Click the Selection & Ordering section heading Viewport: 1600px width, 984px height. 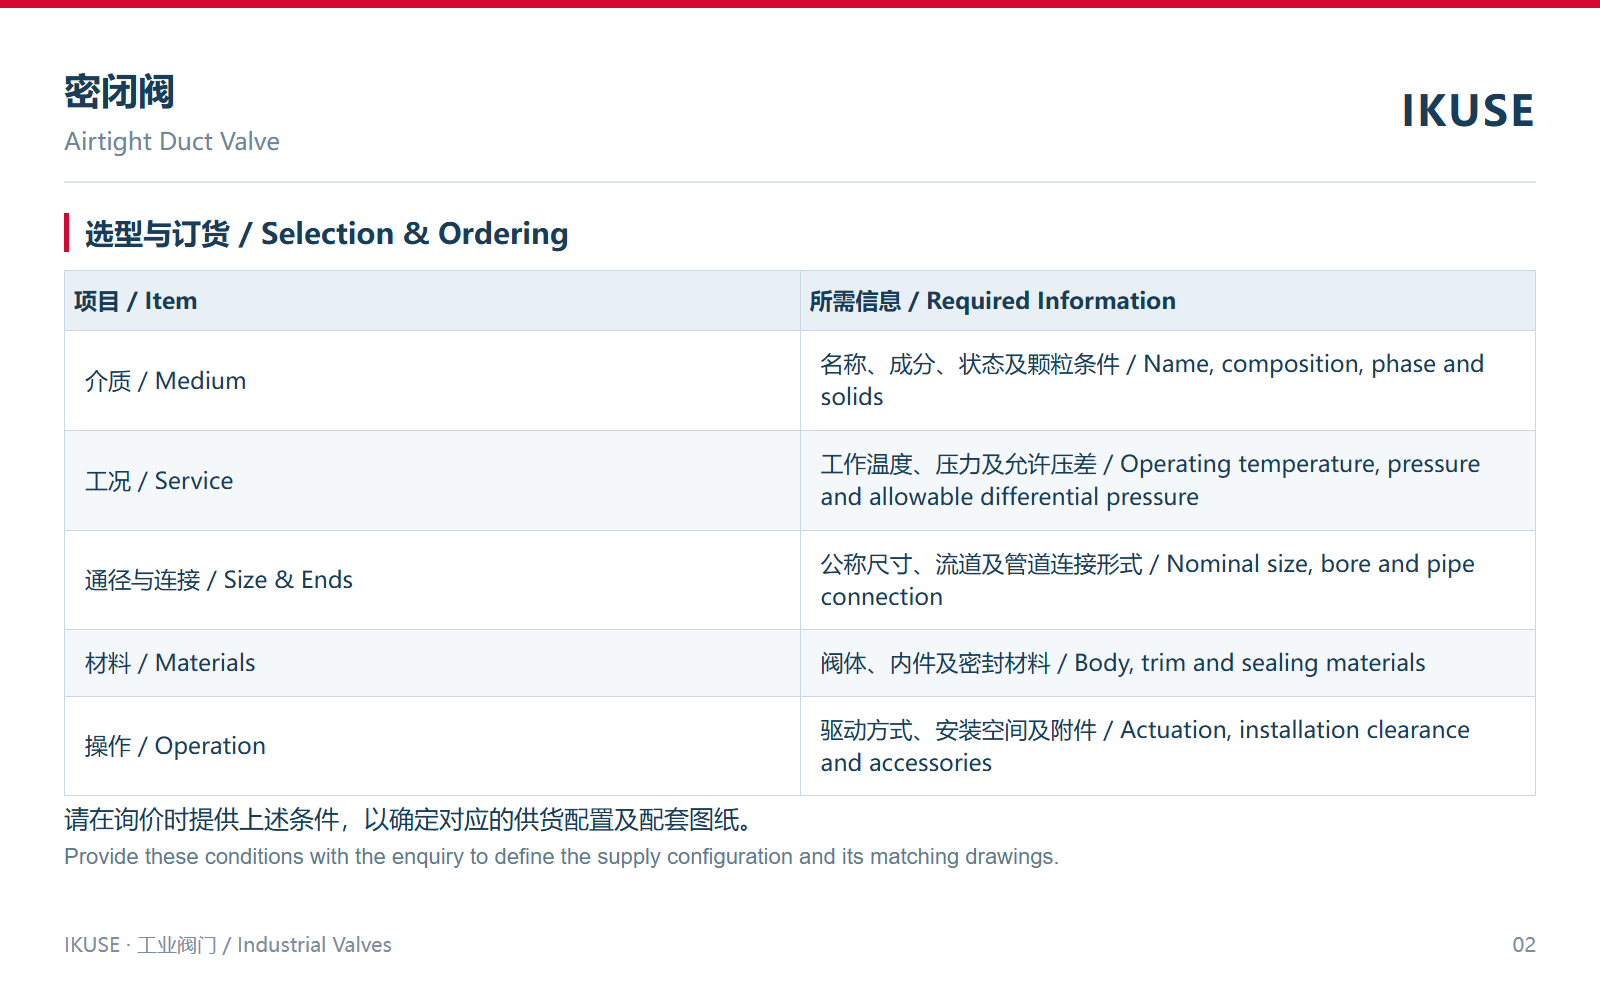326,234
